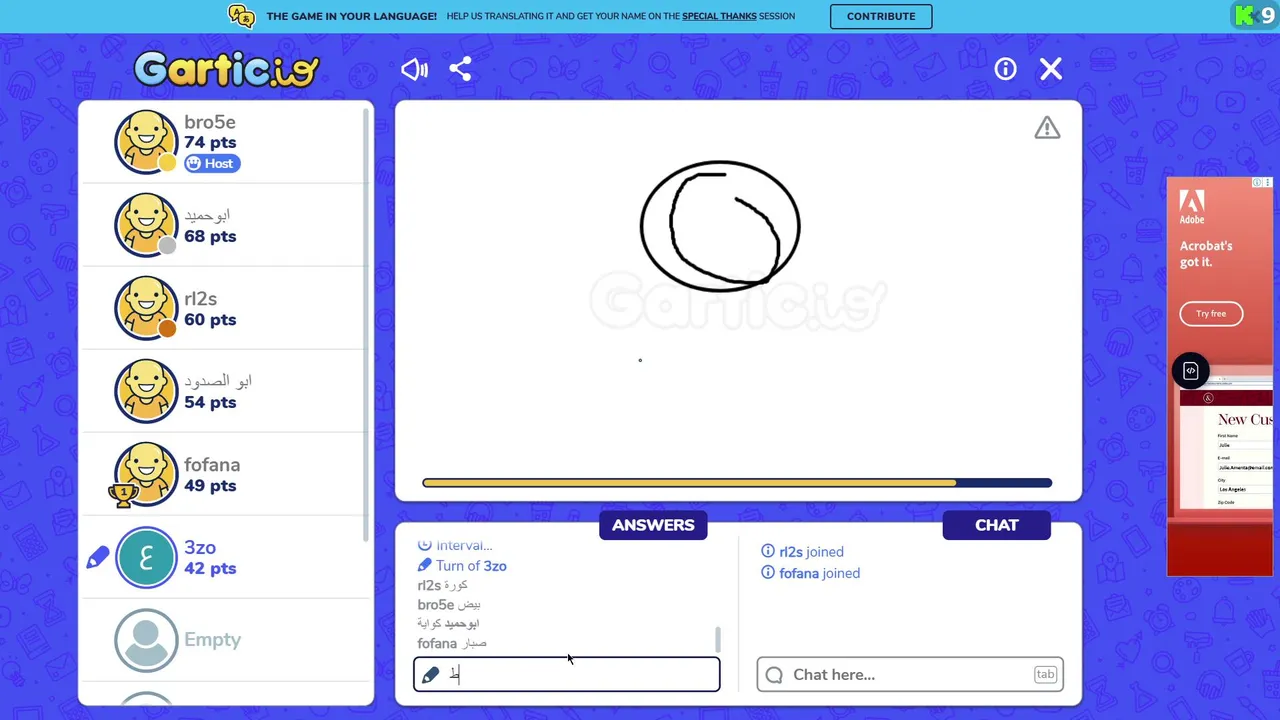Select the ANSWERS tab

(x=653, y=525)
